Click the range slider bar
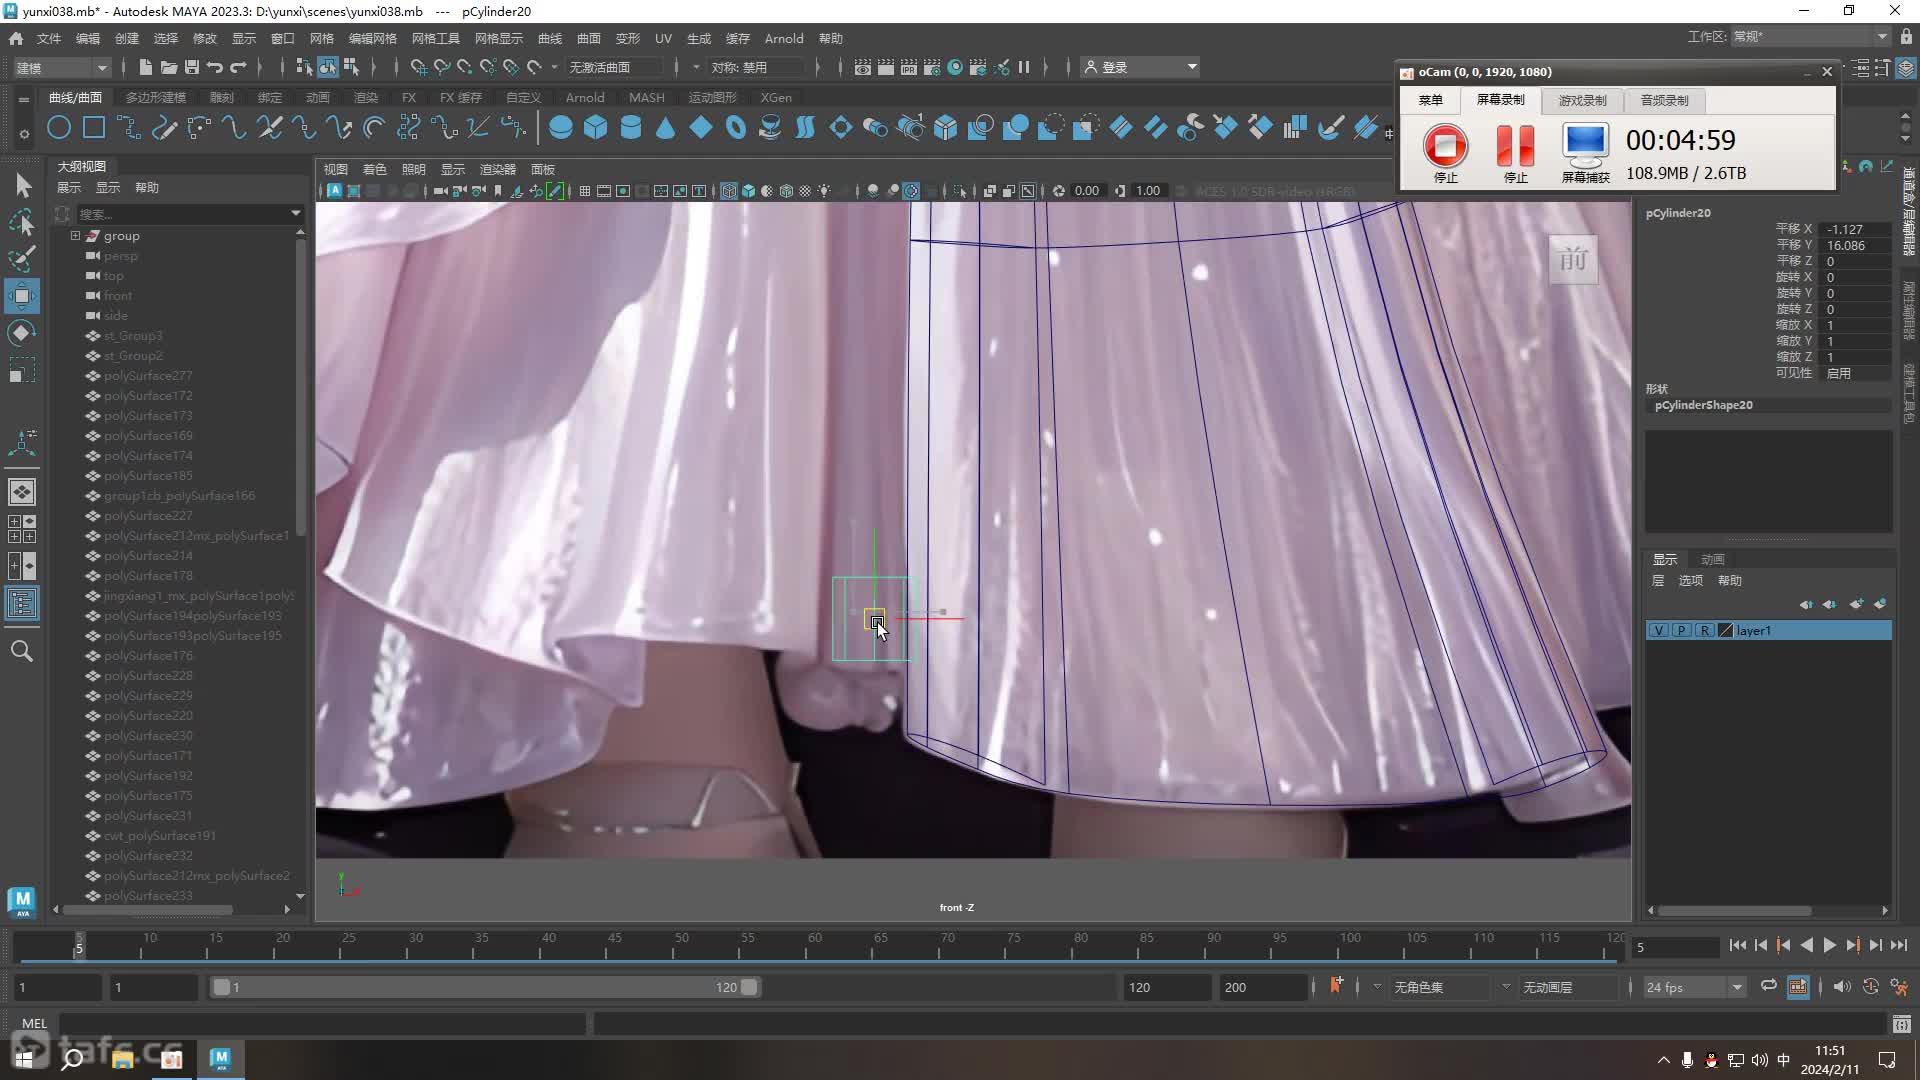This screenshot has height=1080, width=1920. pos(485,987)
